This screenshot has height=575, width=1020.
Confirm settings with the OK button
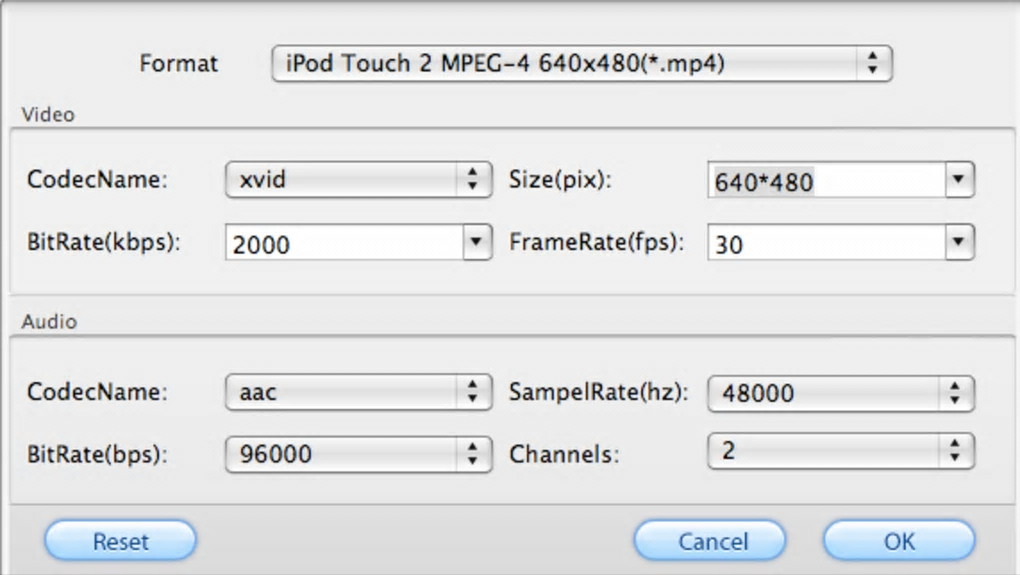point(899,542)
